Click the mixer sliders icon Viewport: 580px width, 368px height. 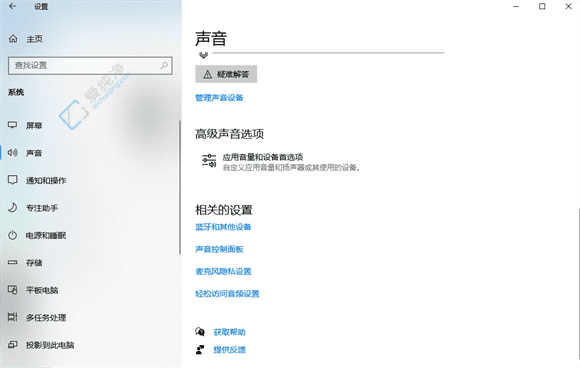tap(209, 160)
